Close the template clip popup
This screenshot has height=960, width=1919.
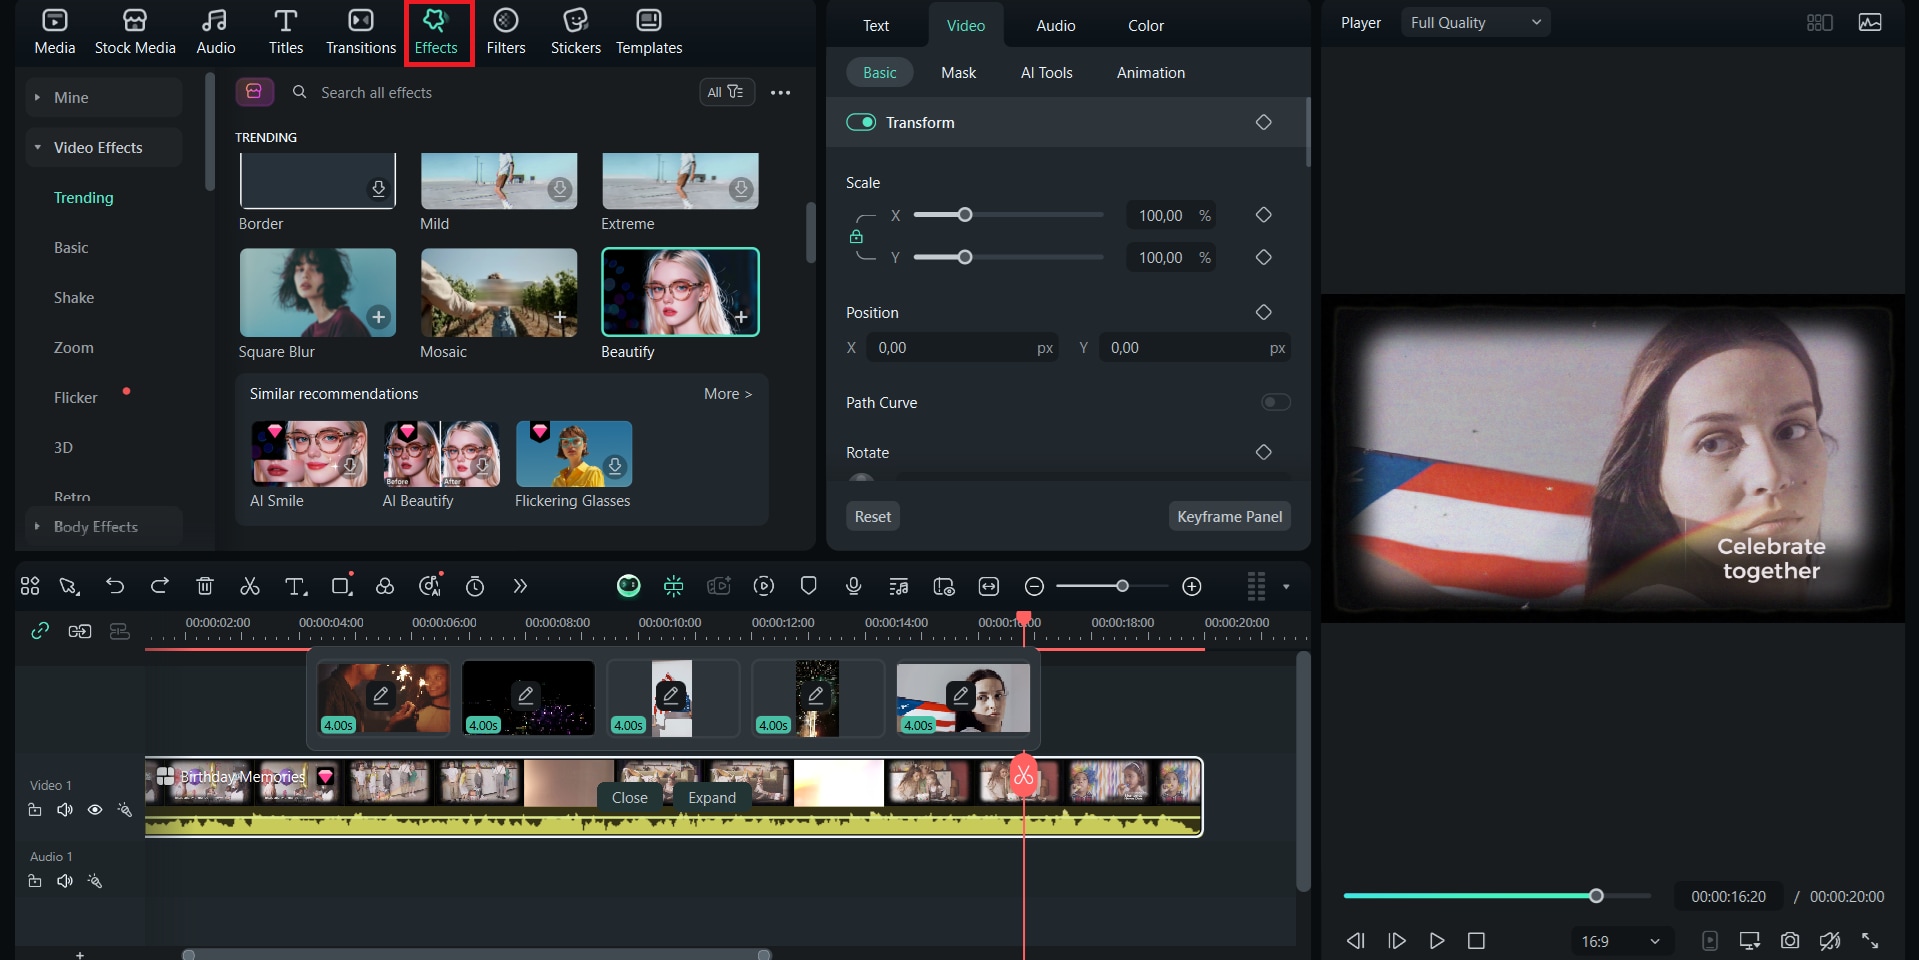tap(630, 797)
